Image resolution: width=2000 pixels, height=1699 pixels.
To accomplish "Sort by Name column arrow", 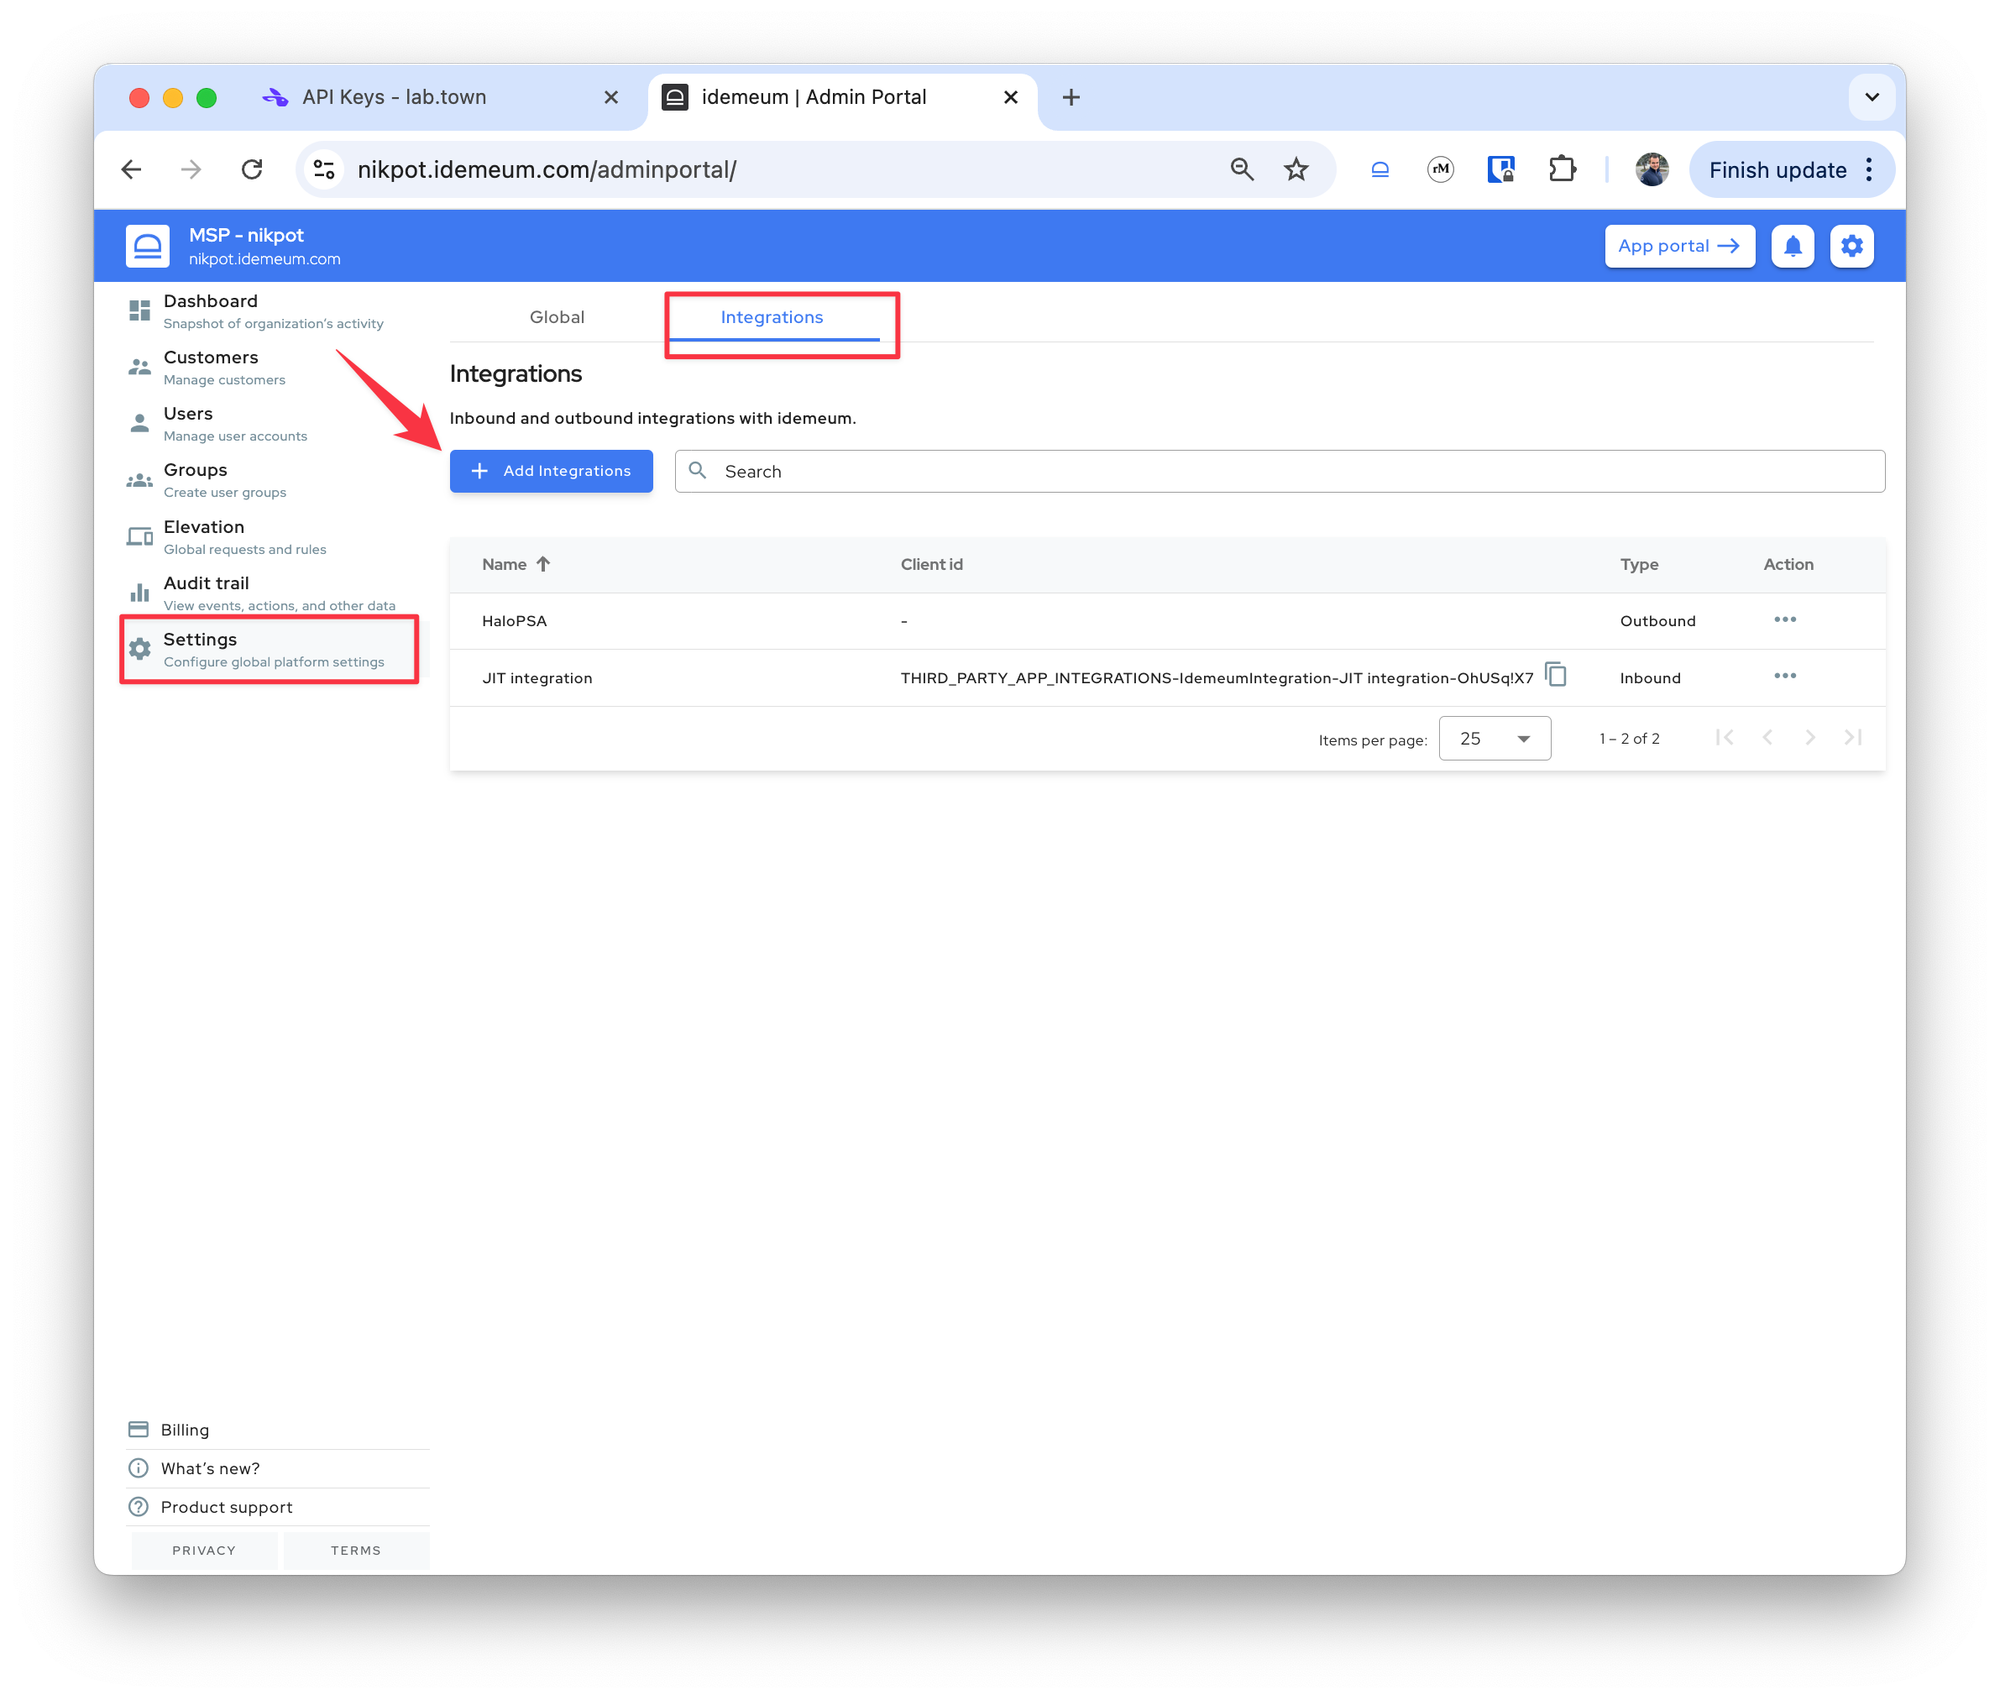I will 543,564.
